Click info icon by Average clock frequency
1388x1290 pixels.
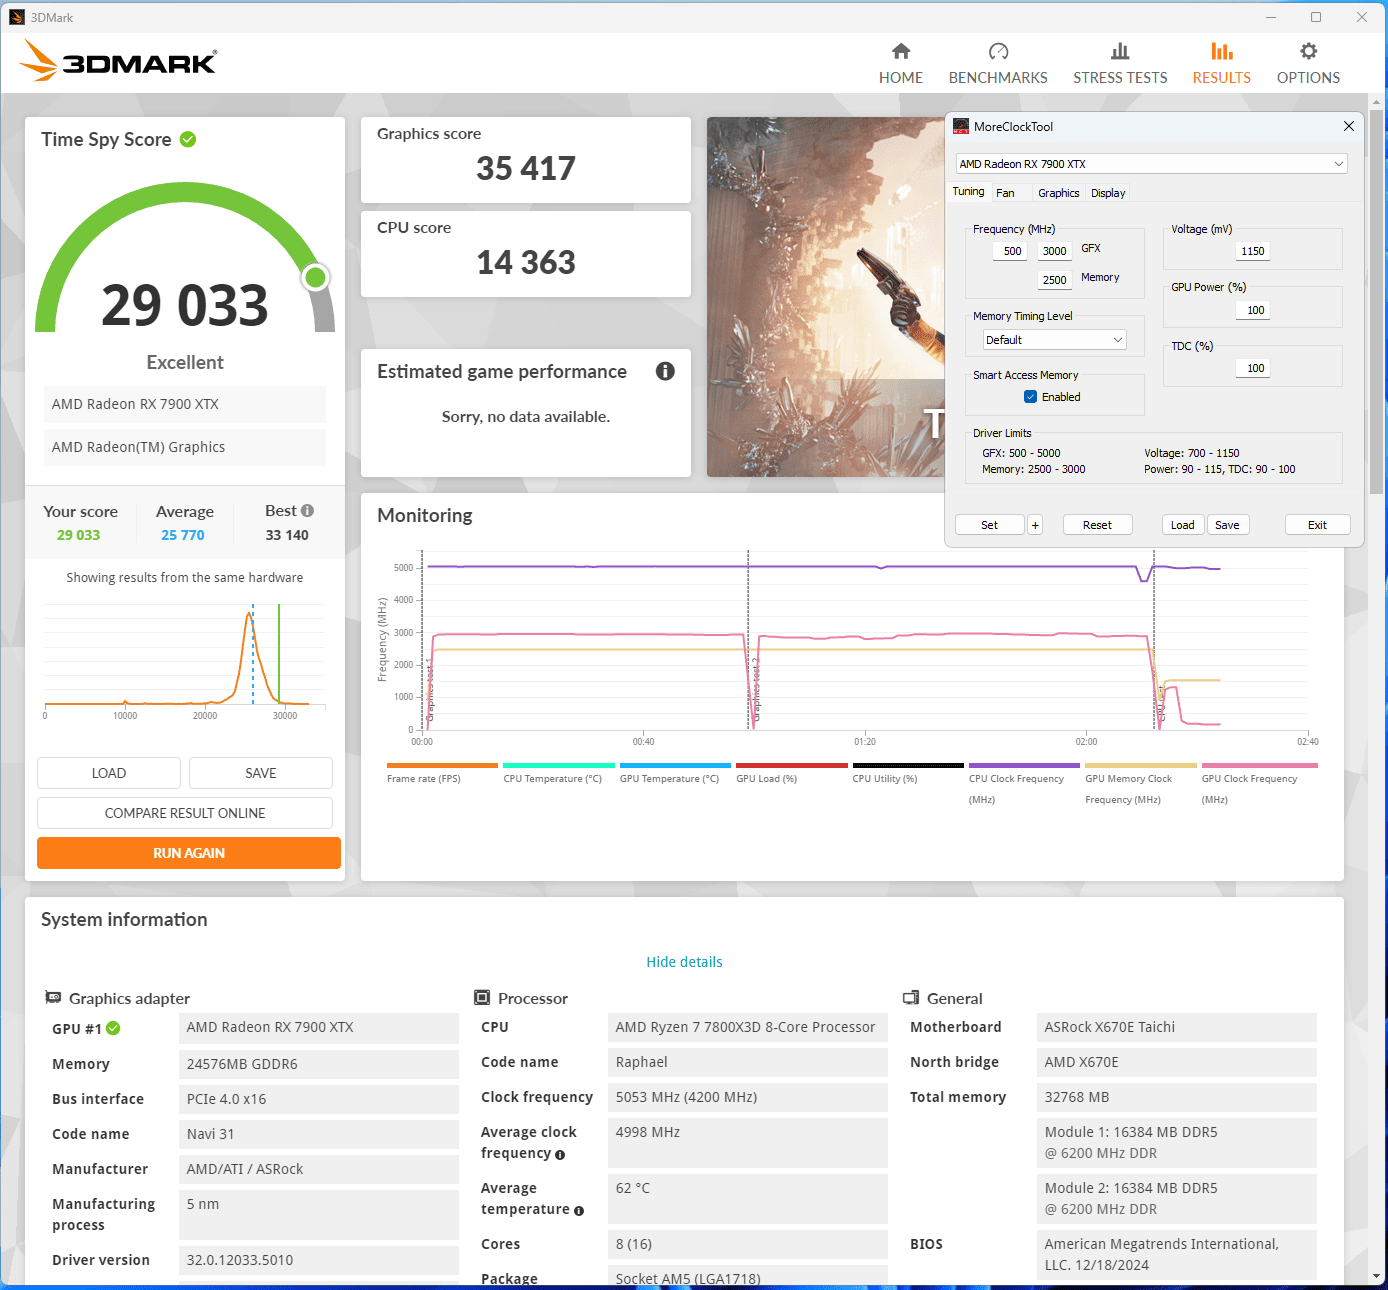(560, 1155)
